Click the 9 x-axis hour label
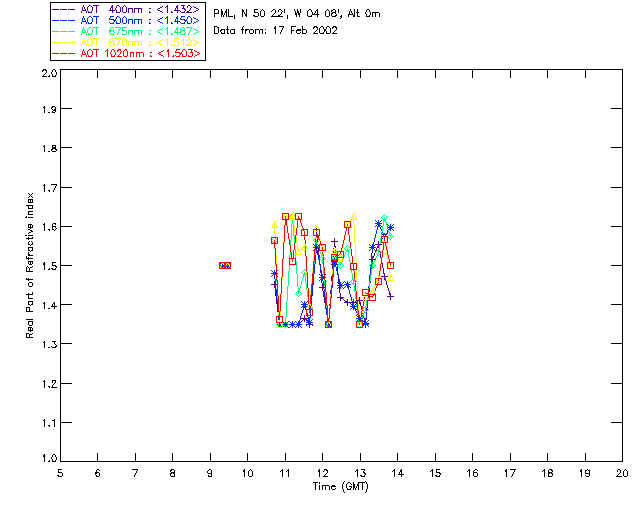Viewport: 640px width, 512px height. [x=210, y=473]
